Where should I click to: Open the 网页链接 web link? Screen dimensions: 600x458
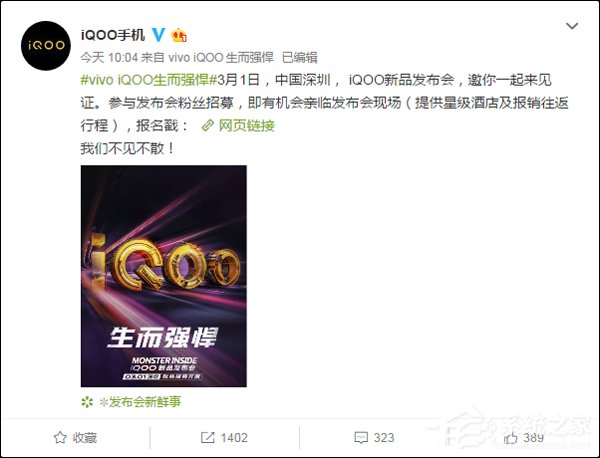pos(246,126)
